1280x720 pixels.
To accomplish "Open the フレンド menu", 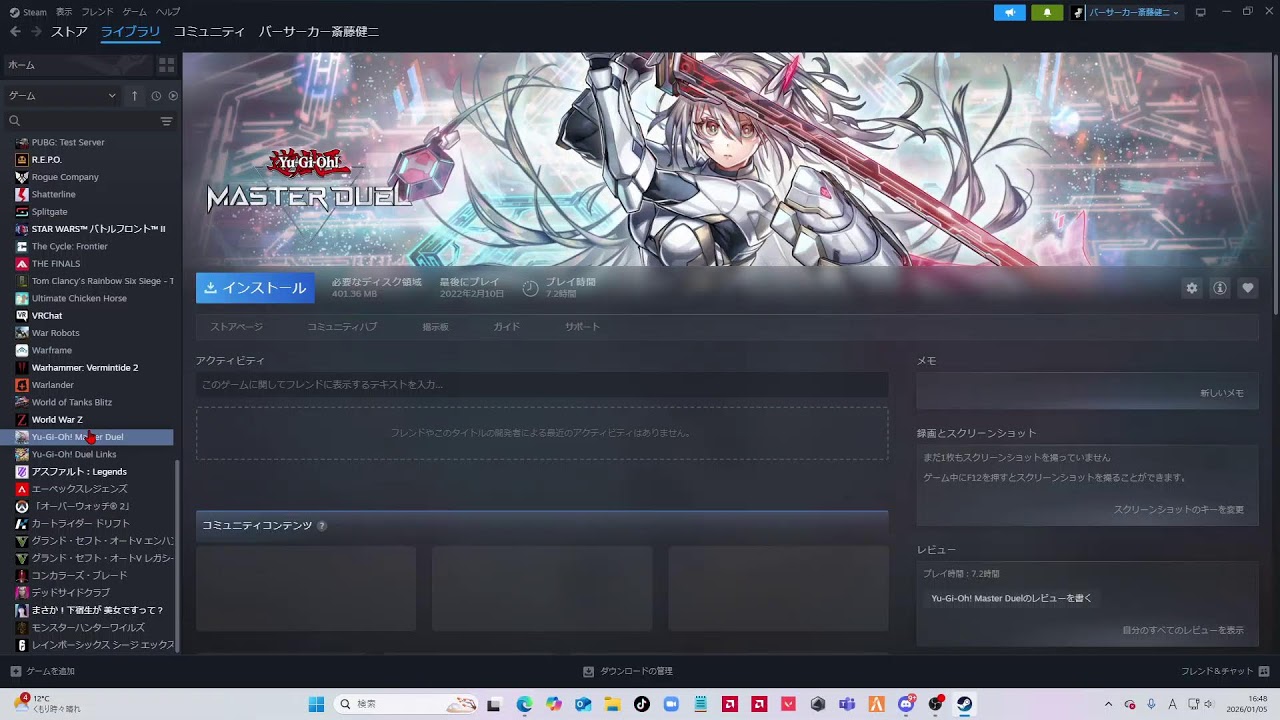I will (97, 12).
